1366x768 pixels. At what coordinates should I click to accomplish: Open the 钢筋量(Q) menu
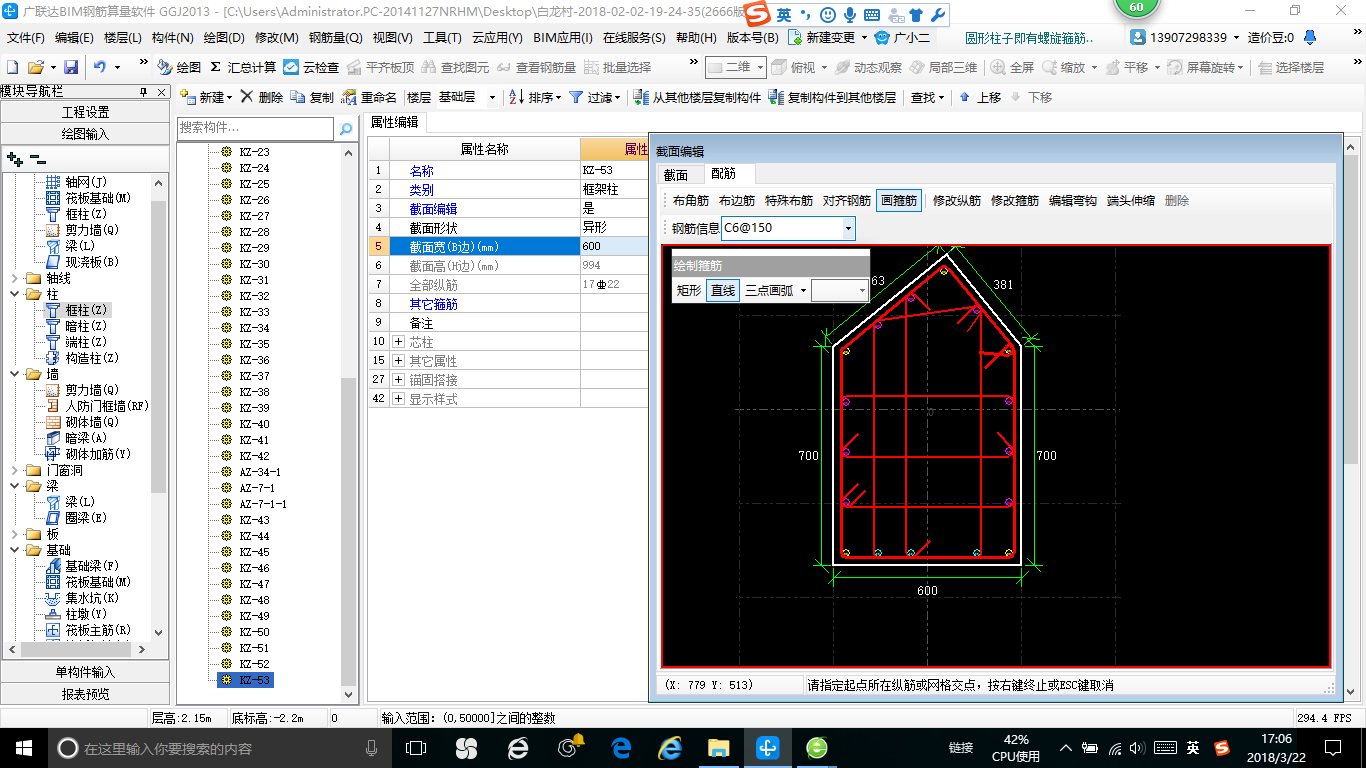[x=335, y=38]
